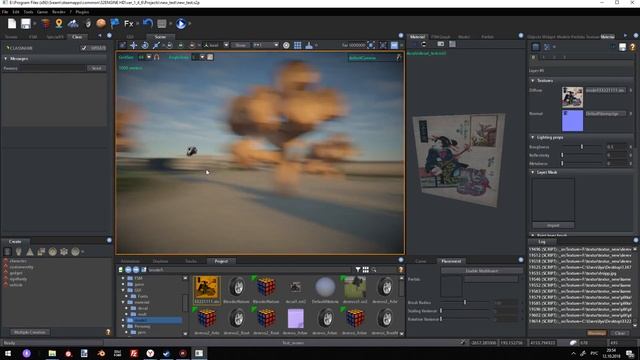This screenshot has width=640, height=360.
Task: Open help with the question mark in material panel
Action: pos(633,47)
